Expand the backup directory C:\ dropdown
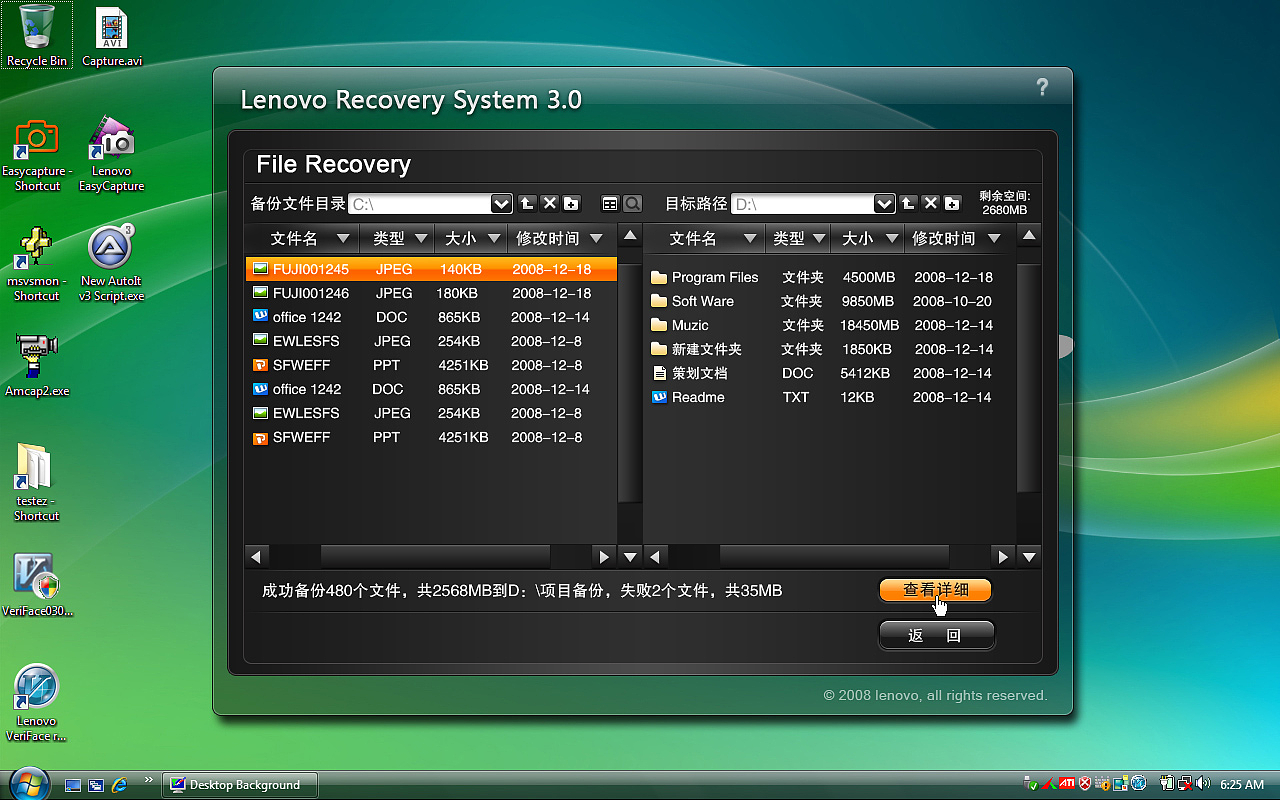 pyautogui.click(x=501, y=204)
